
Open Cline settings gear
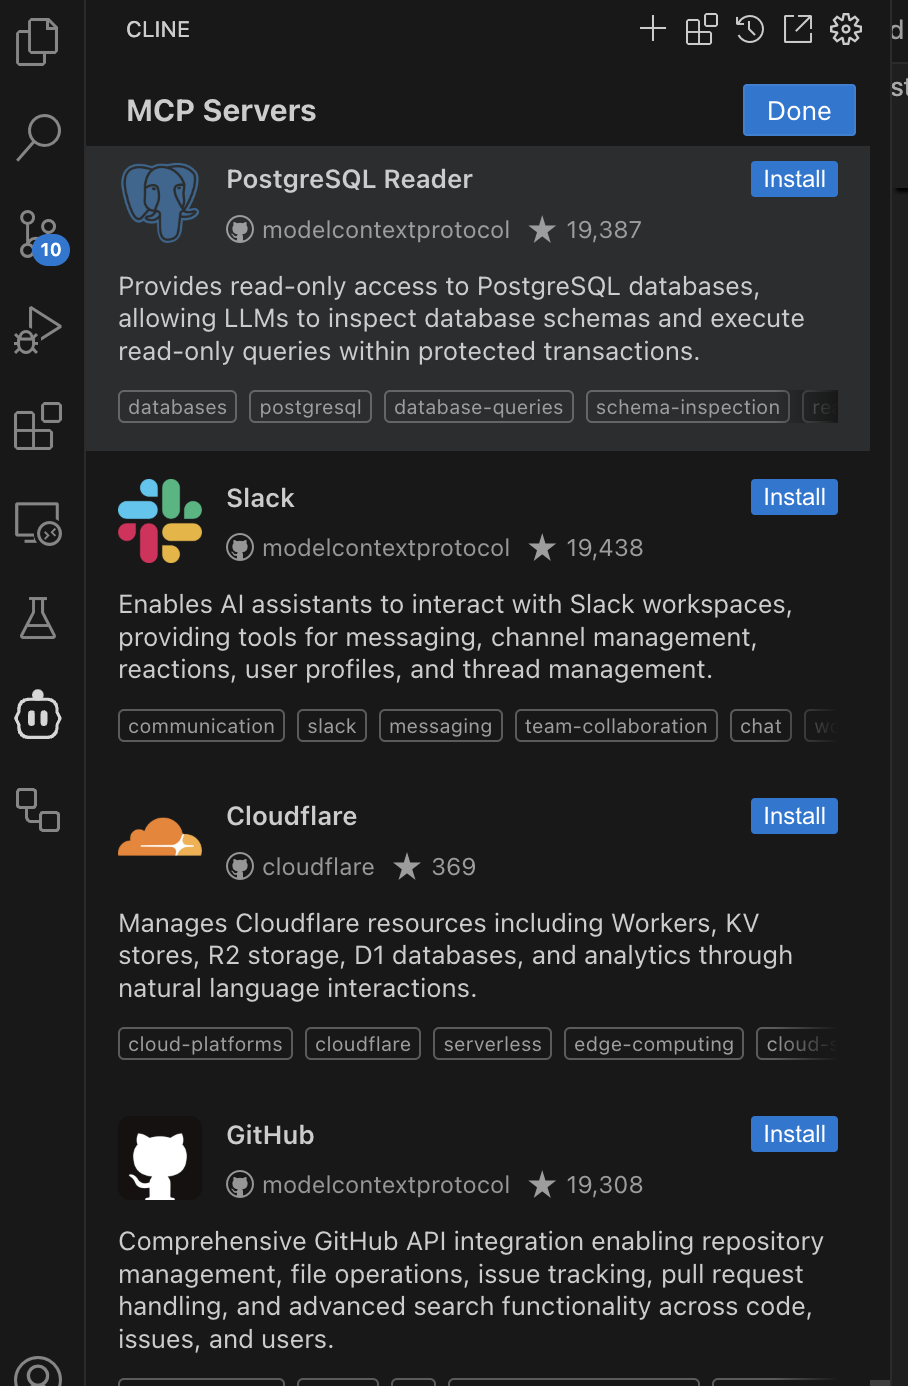(846, 29)
